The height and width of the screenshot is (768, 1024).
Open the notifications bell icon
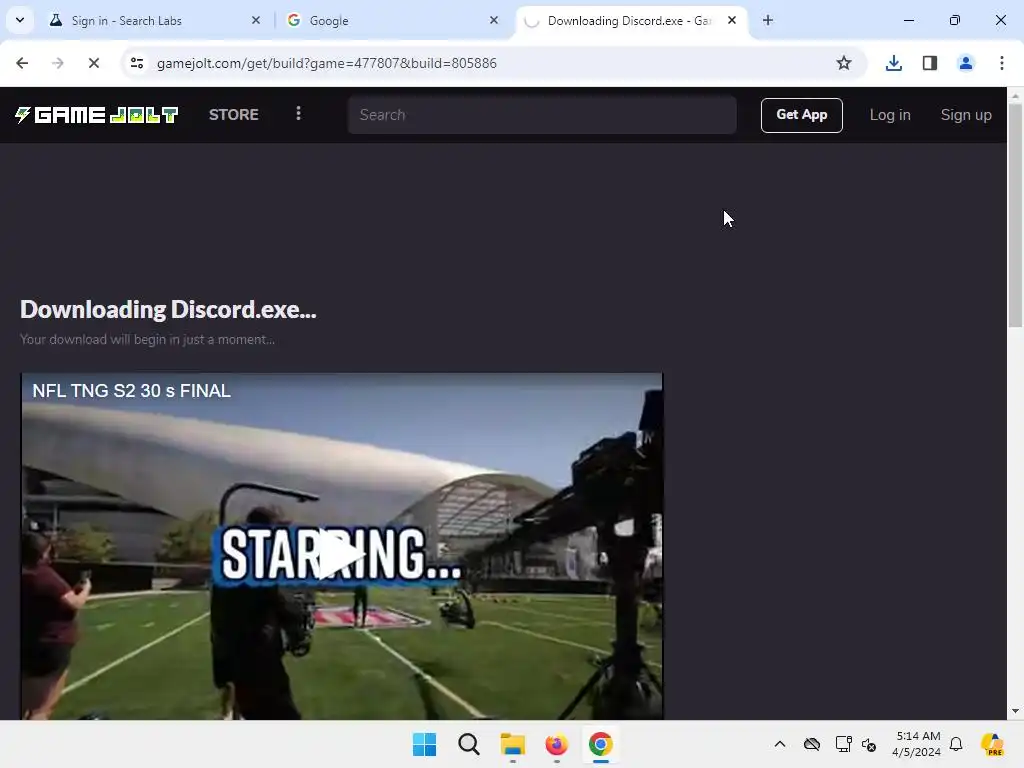tap(956, 744)
